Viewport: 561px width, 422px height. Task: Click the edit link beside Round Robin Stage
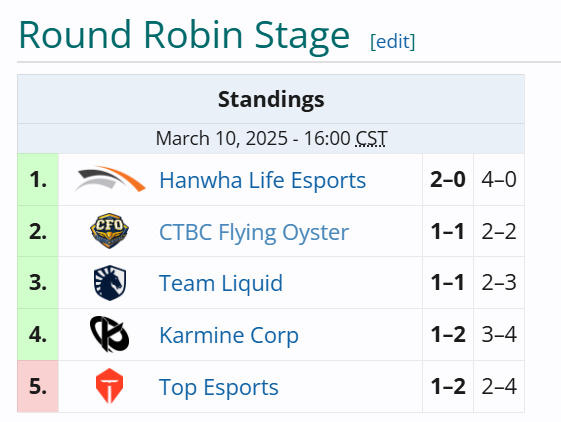[392, 42]
